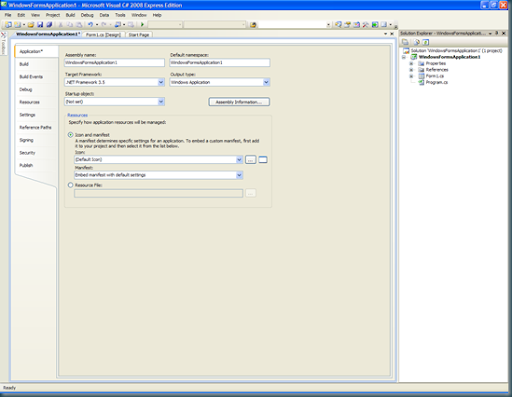Open the Toolbox from hammer-wrench icon
512x397 pixels.
366,24
